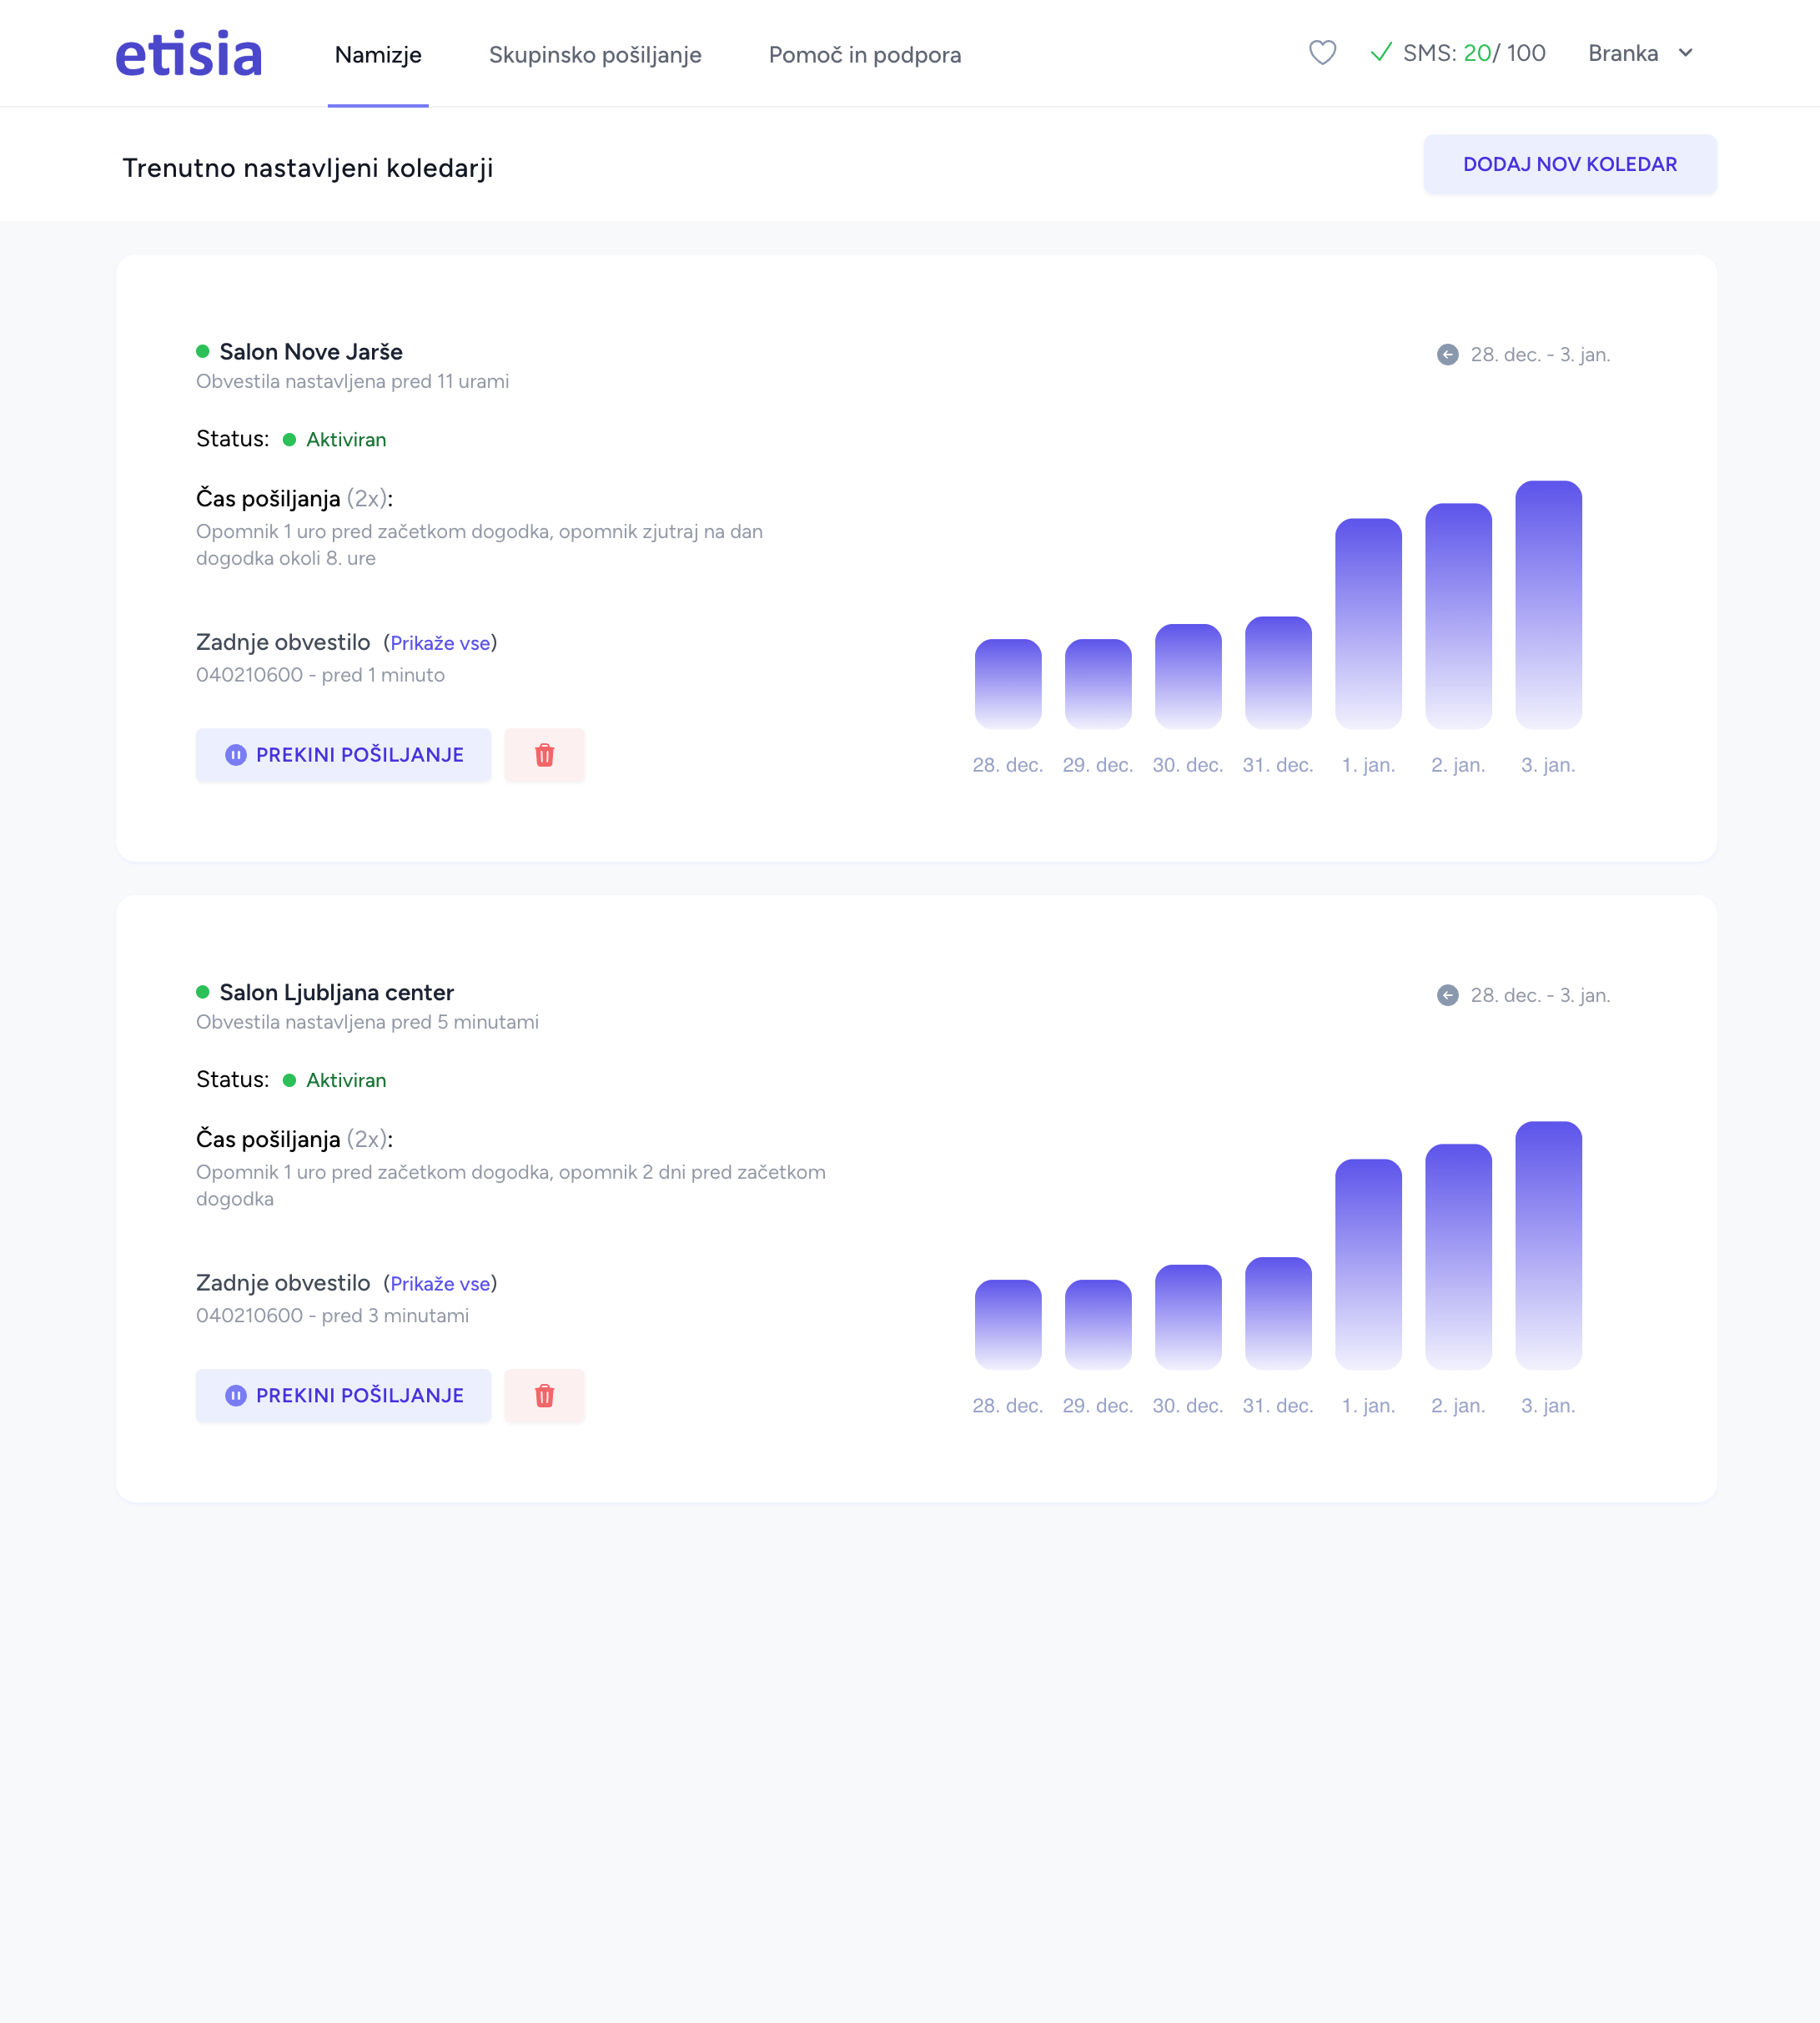Image resolution: width=1820 pixels, height=2023 pixels.
Task: Open Pomoč in podpora page
Action: [864, 55]
